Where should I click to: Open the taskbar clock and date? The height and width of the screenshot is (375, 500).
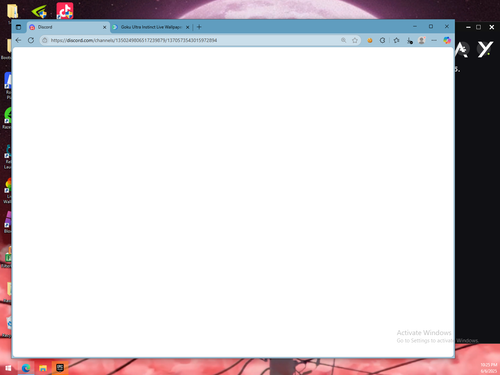click(489, 368)
